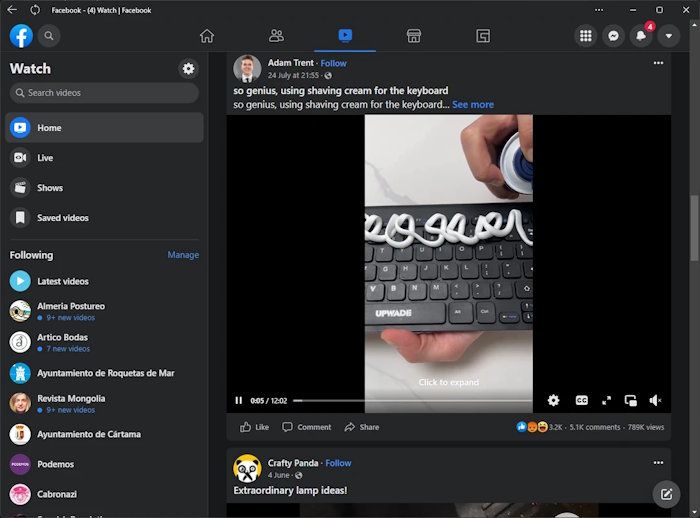Unmute the video speaker icon
The width and height of the screenshot is (700, 518).
click(x=655, y=401)
